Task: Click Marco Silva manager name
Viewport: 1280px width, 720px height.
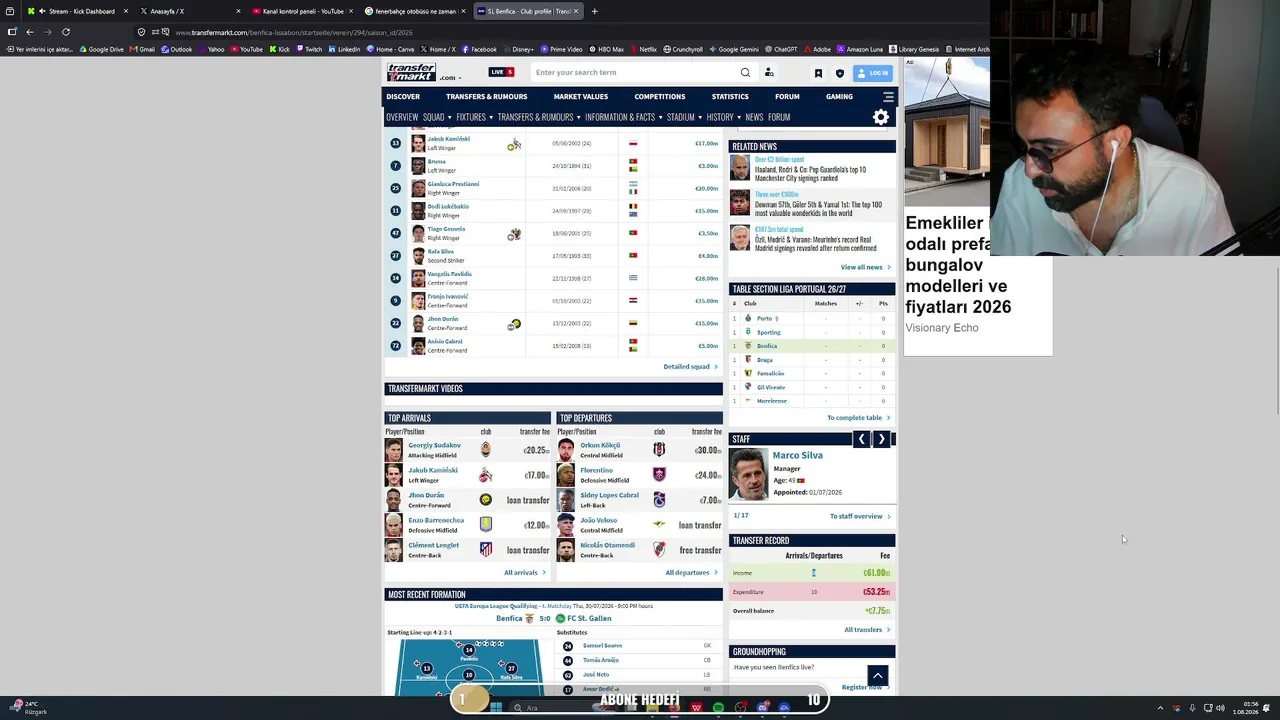Action: (797, 455)
